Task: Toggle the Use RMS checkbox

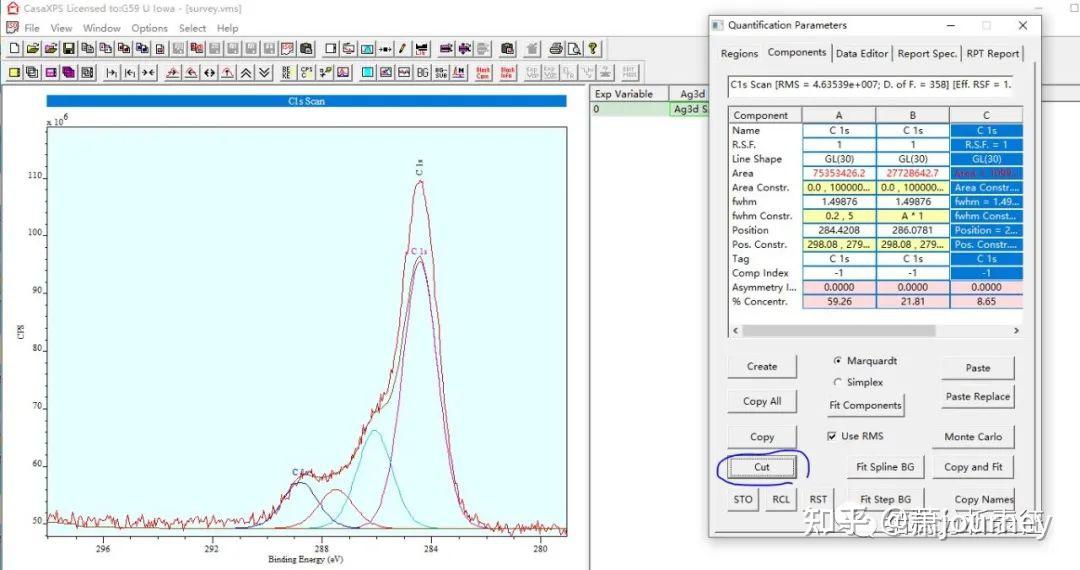Action: [x=832, y=436]
